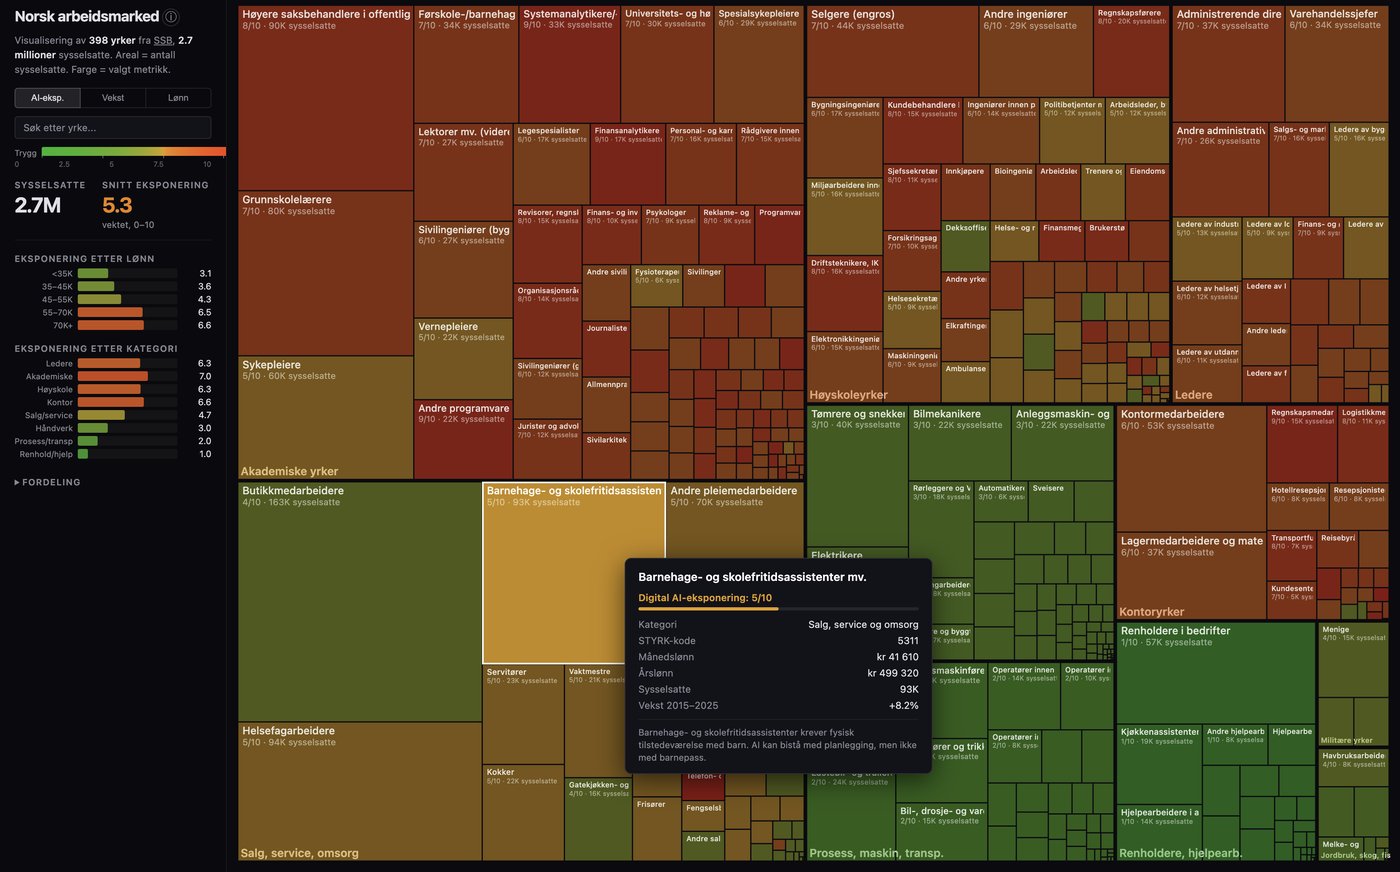Expand the FORDELING section

(x=47, y=482)
